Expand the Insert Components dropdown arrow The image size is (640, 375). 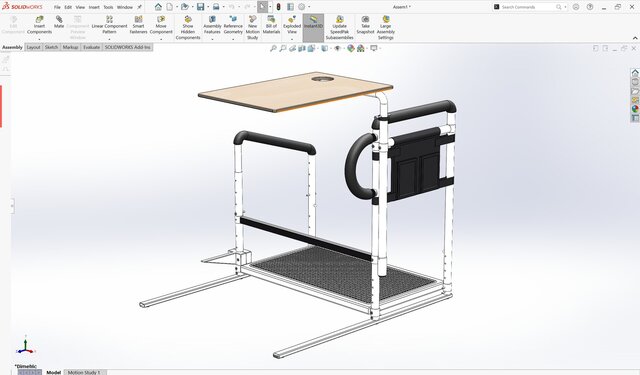(x=39, y=39)
